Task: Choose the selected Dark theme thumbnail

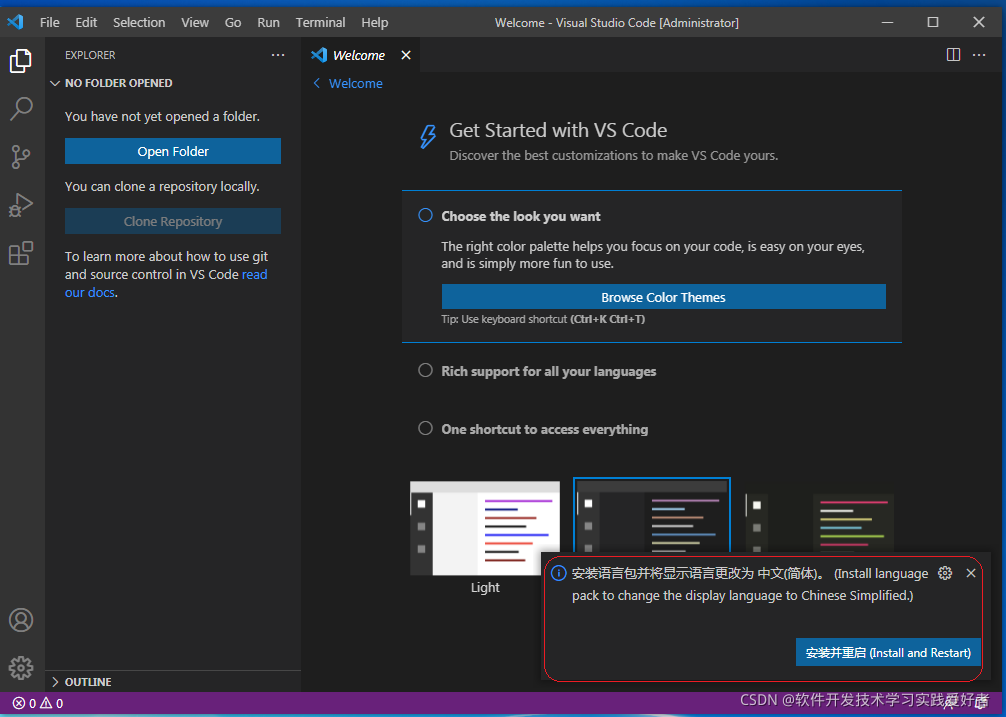Action: pos(652,515)
